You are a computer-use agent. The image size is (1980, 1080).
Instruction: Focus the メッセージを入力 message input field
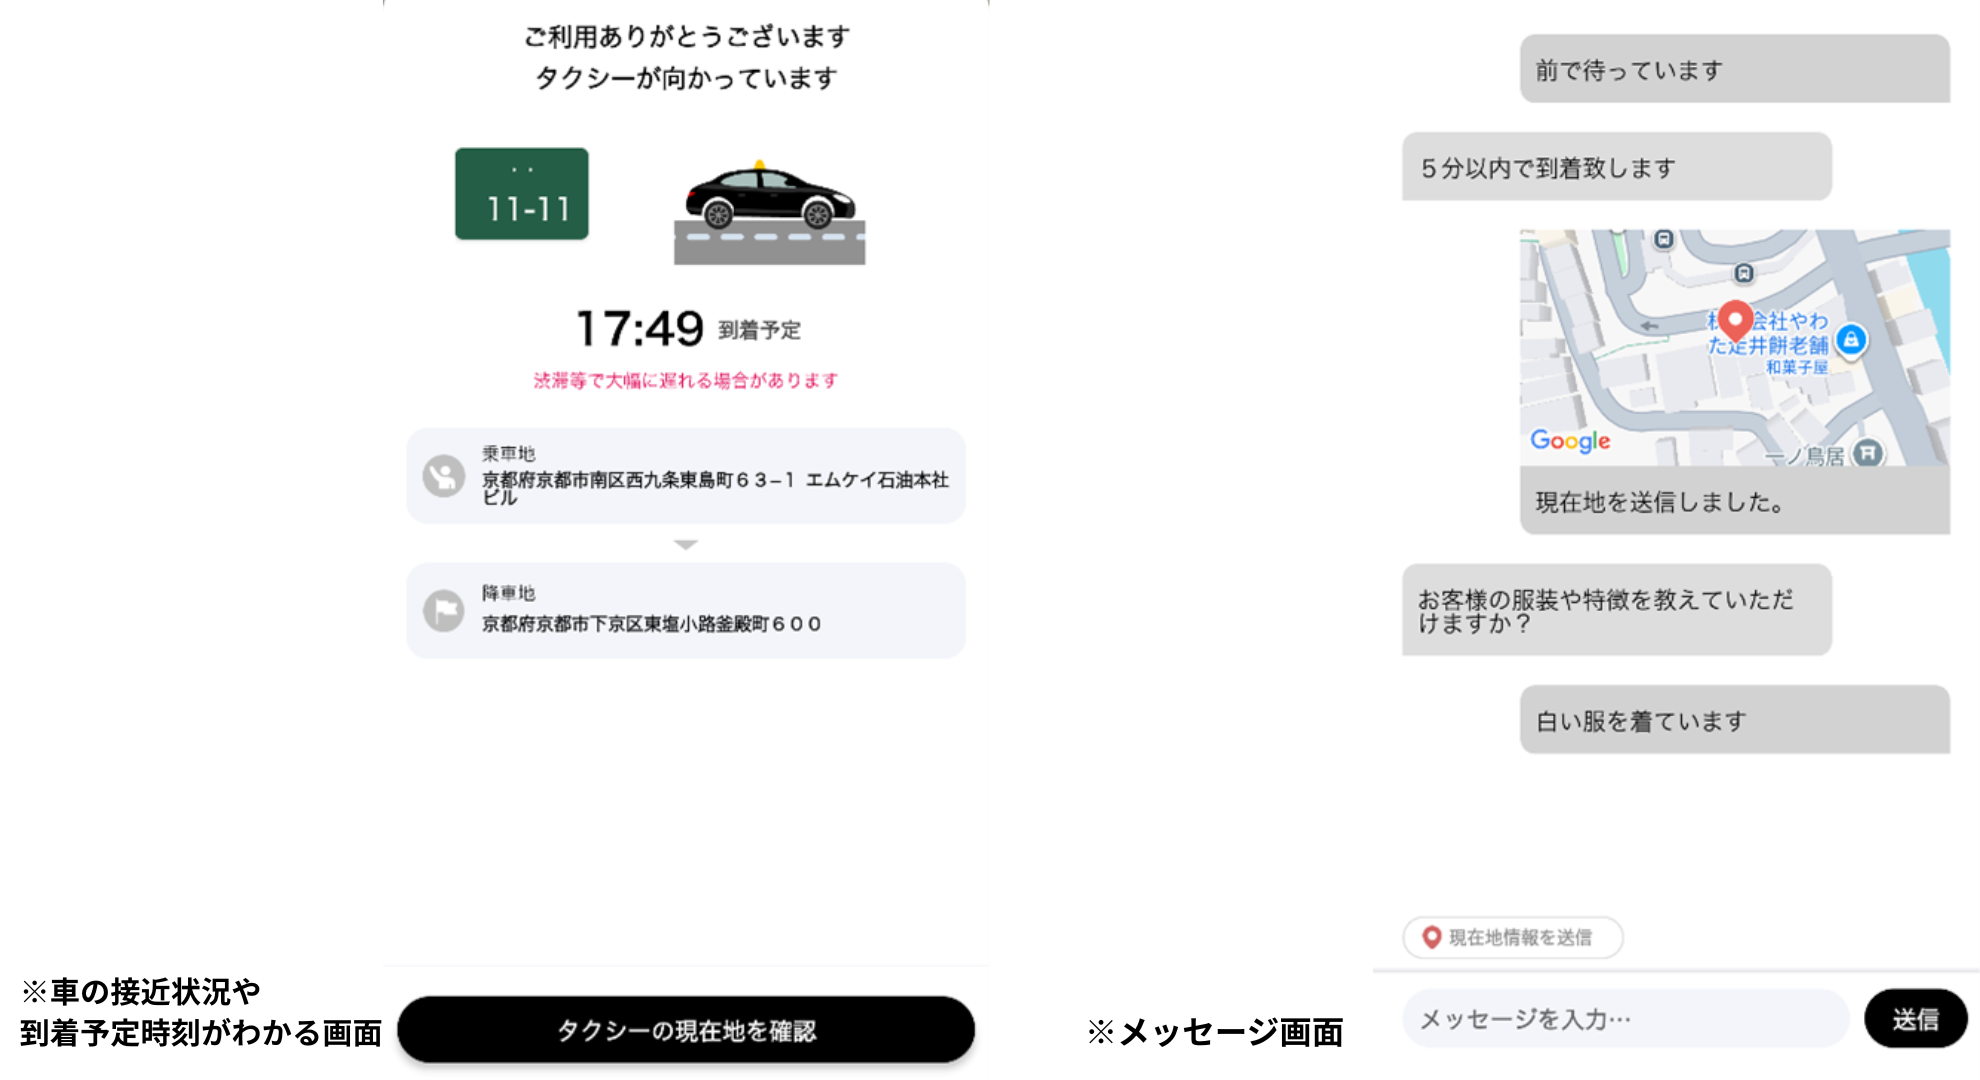coord(1625,1019)
